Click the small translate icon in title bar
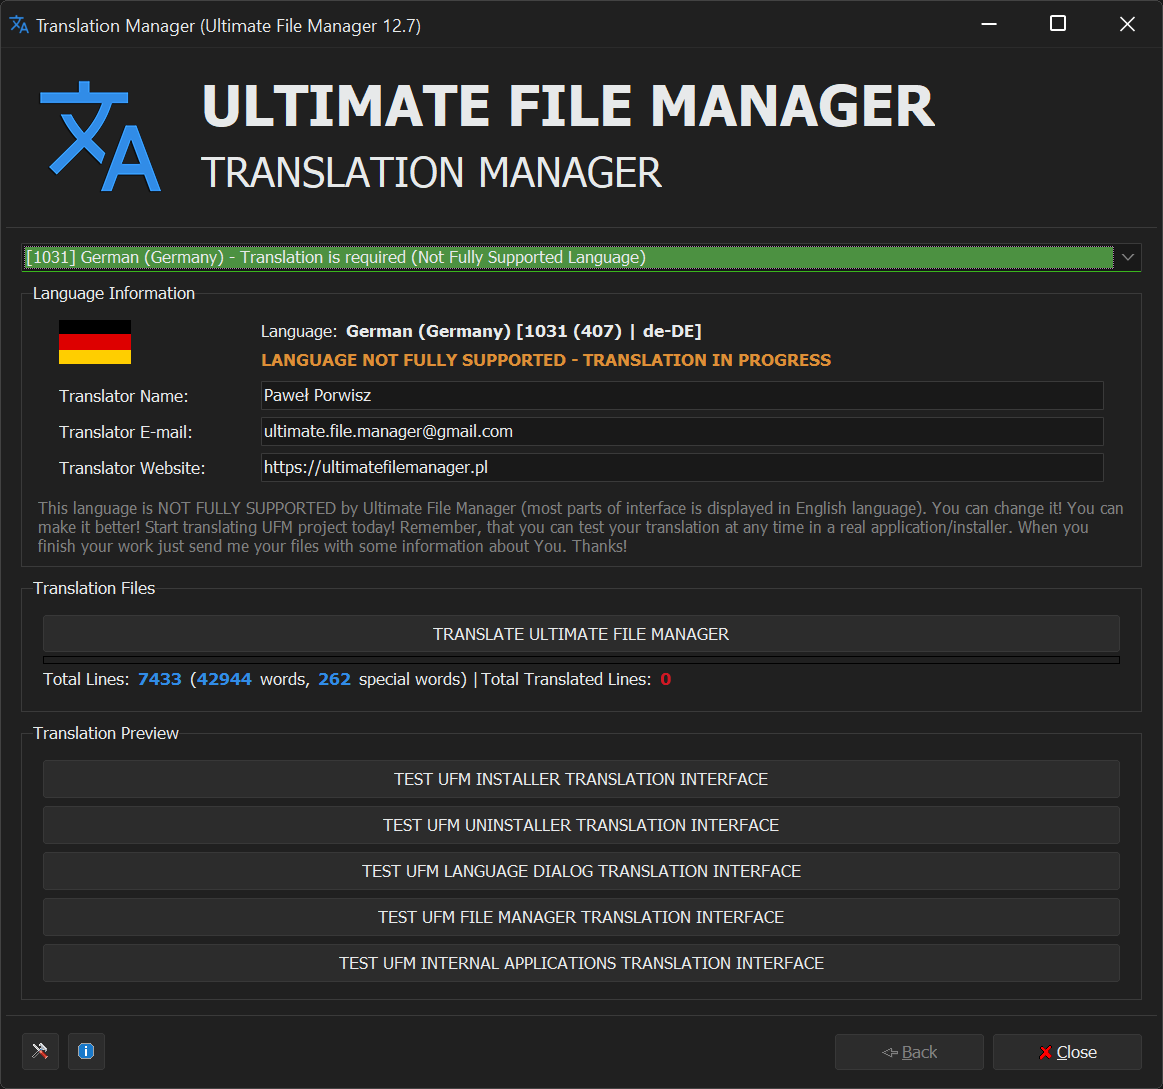Screen dimensions: 1163x1089 (x=19, y=25)
